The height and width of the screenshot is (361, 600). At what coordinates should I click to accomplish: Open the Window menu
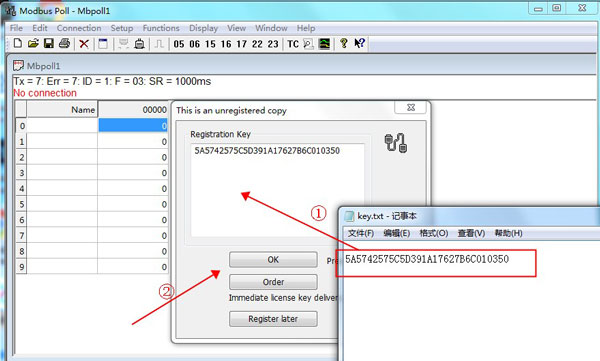pyautogui.click(x=271, y=28)
